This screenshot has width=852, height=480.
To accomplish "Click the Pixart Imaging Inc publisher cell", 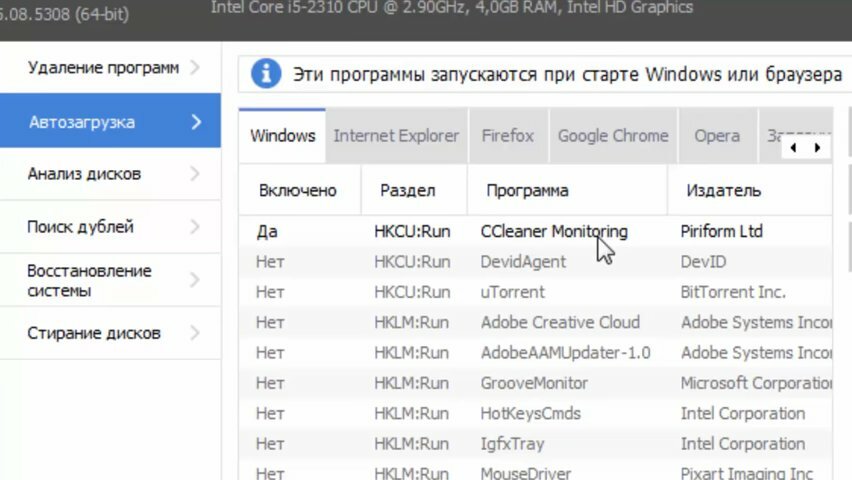I will (747, 473).
